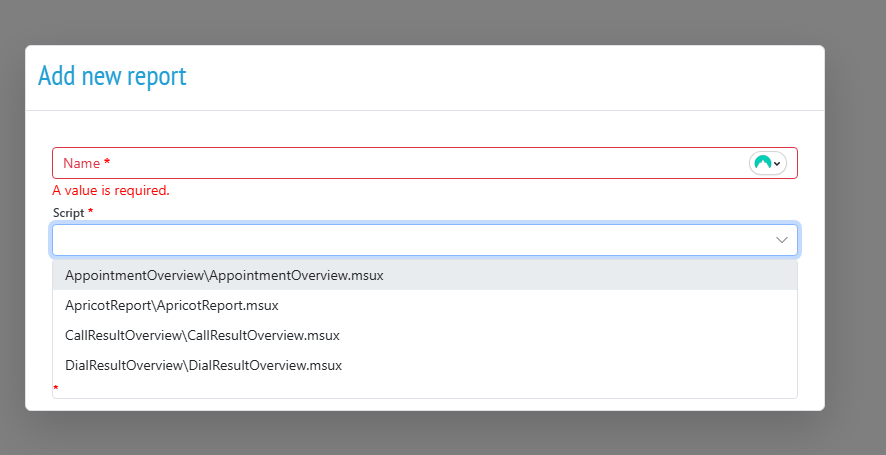Viewport: 886px width, 455px height.
Task: Choose ApricotReport\ApricotReport.msux script option
Action: [171, 305]
